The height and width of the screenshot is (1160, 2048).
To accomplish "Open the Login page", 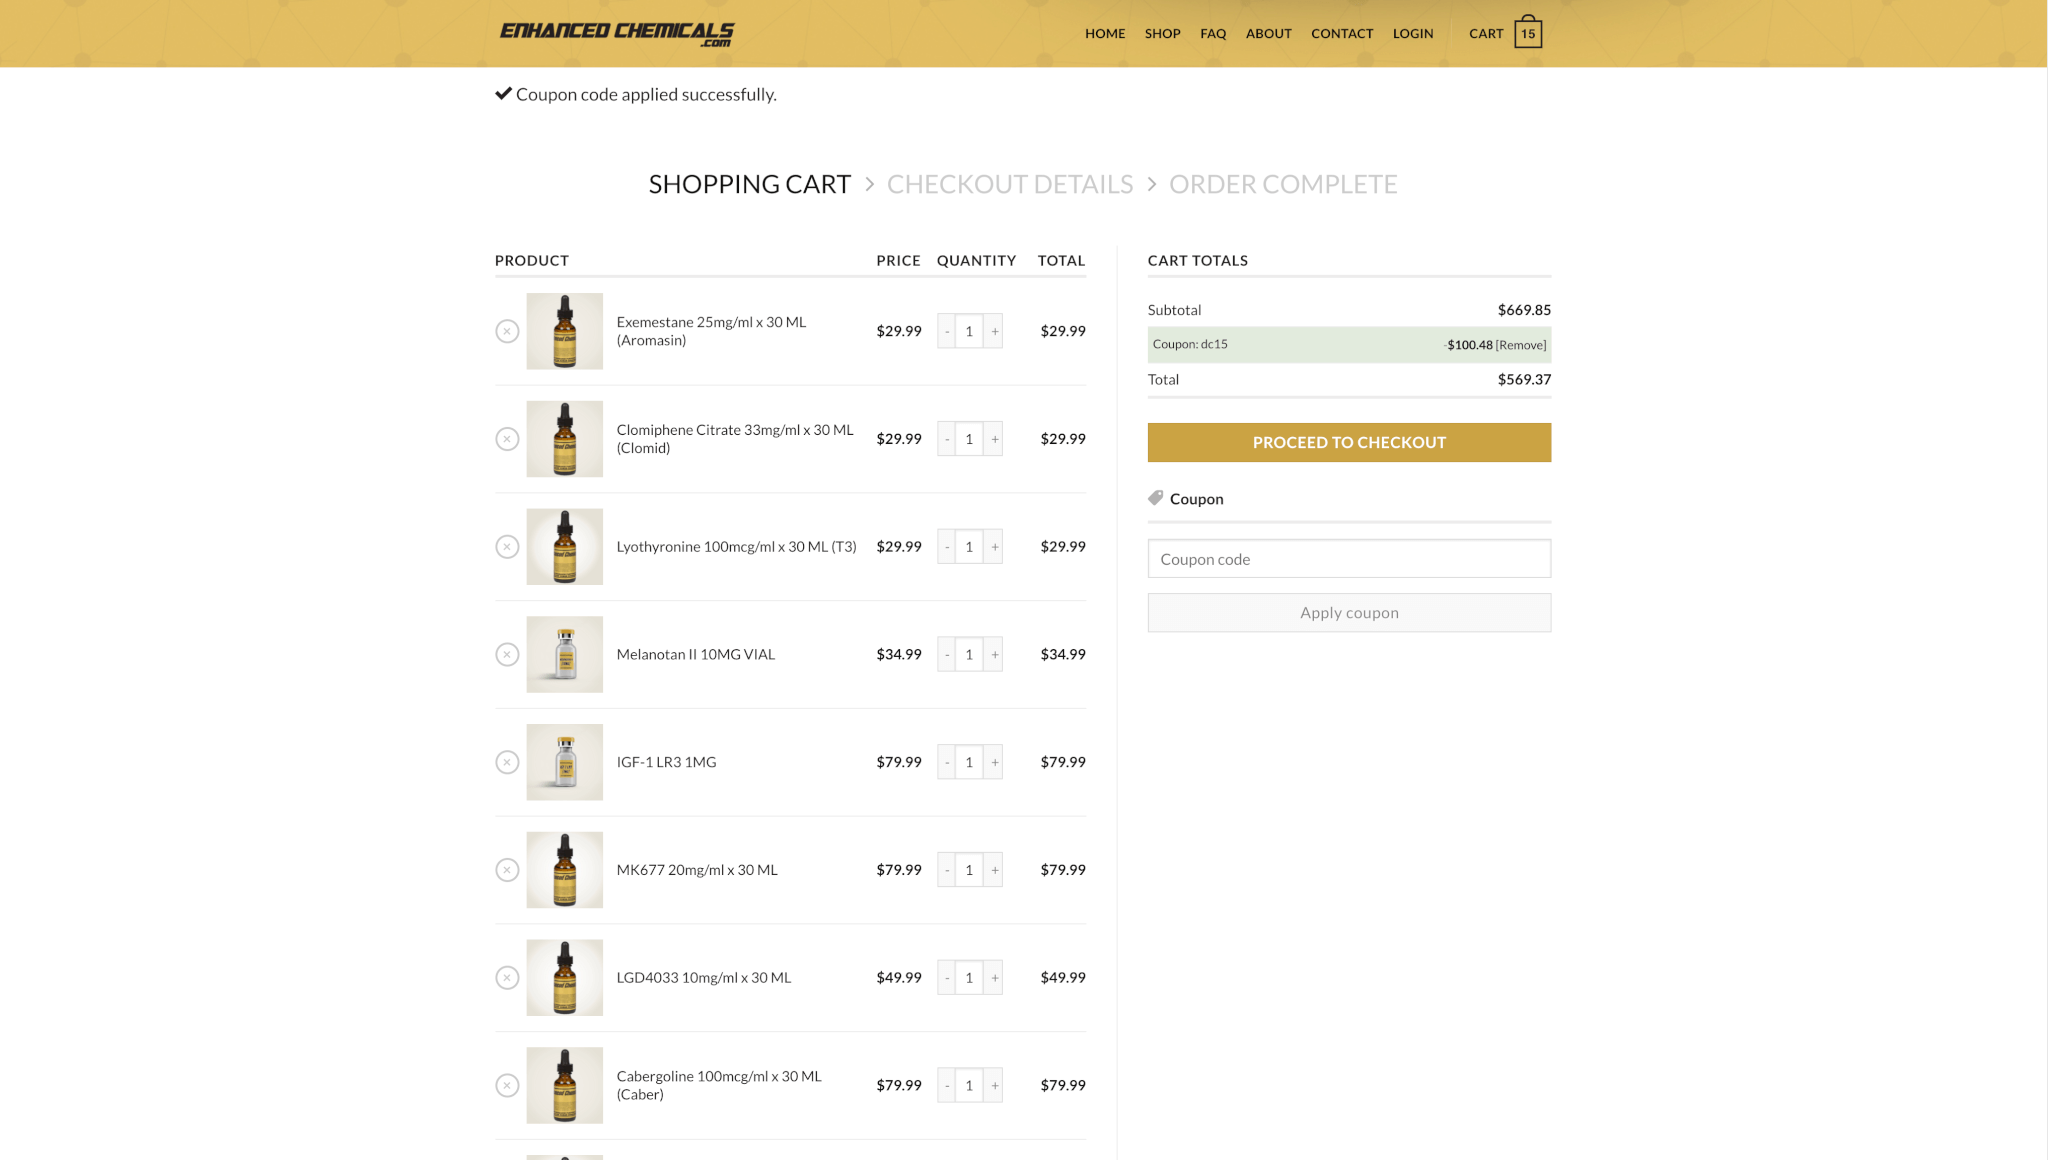I will pyautogui.click(x=1413, y=33).
